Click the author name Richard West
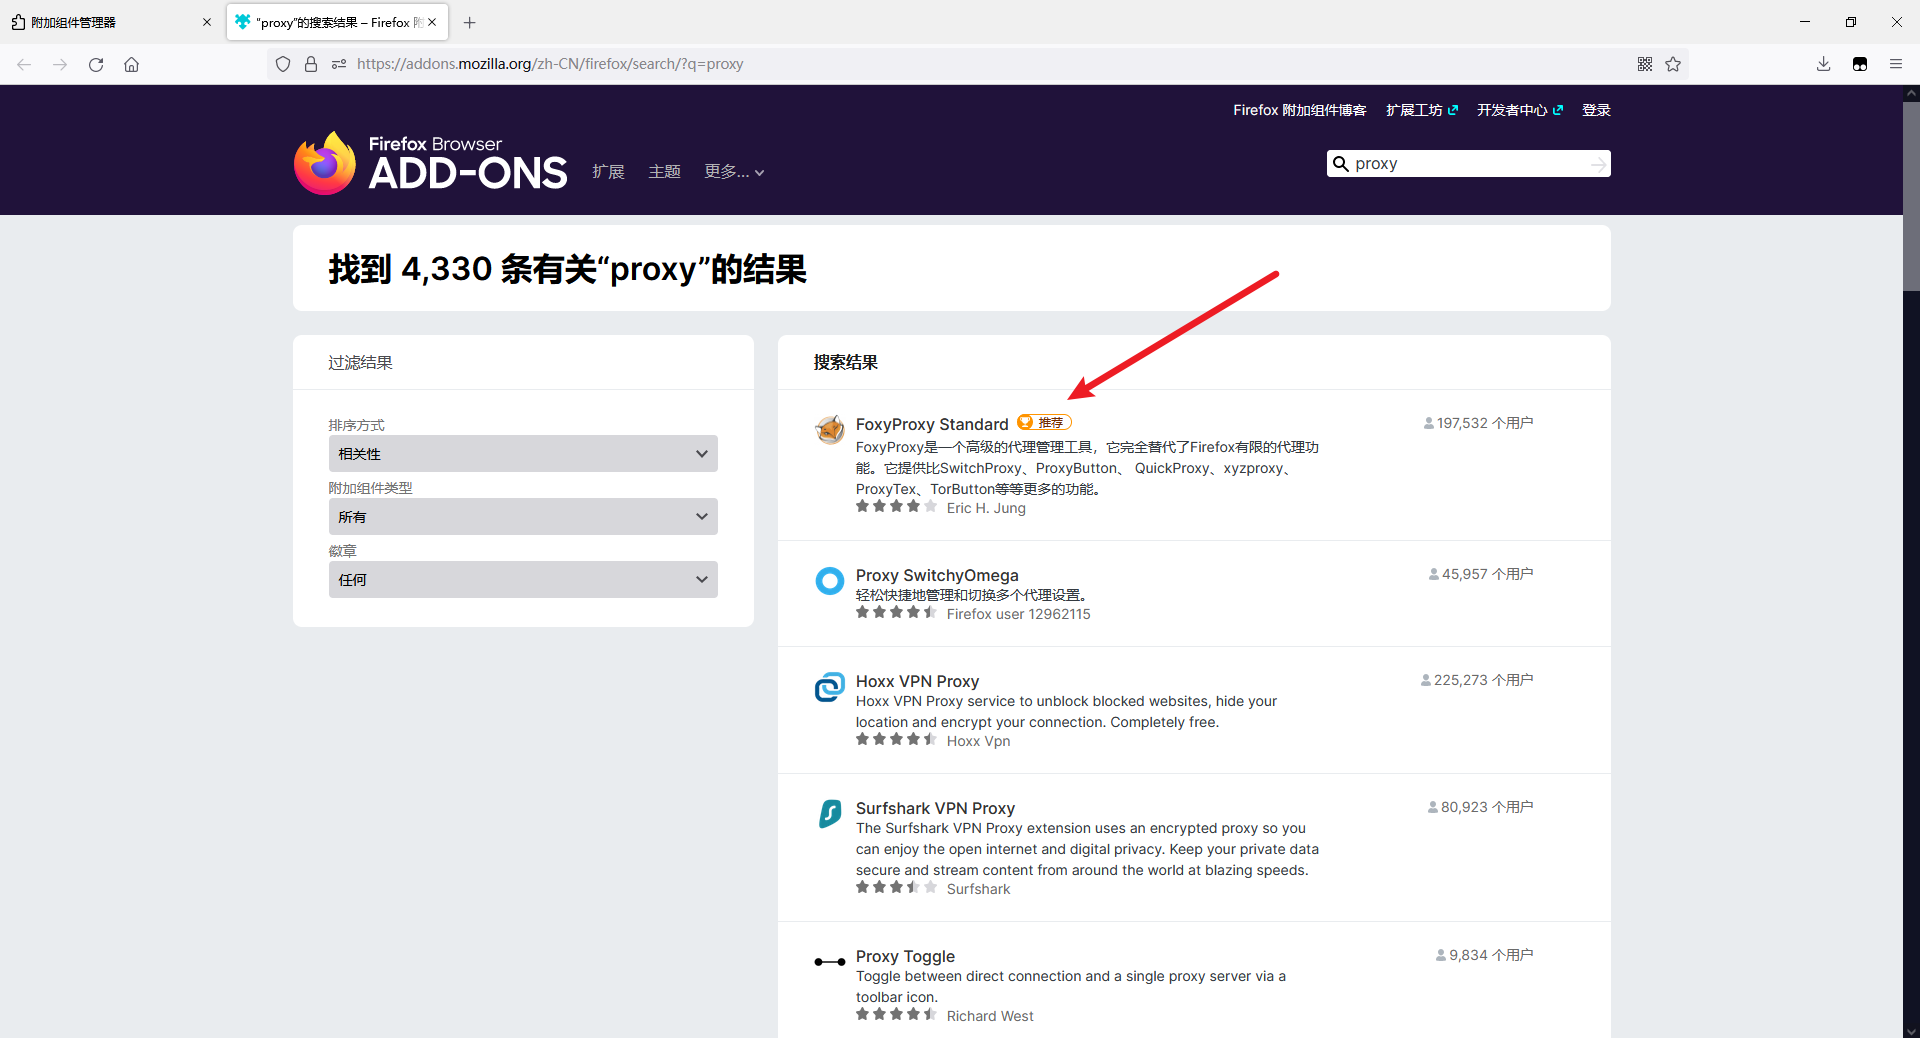Viewport: 1920px width, 1038px height. click(990, 1016)
